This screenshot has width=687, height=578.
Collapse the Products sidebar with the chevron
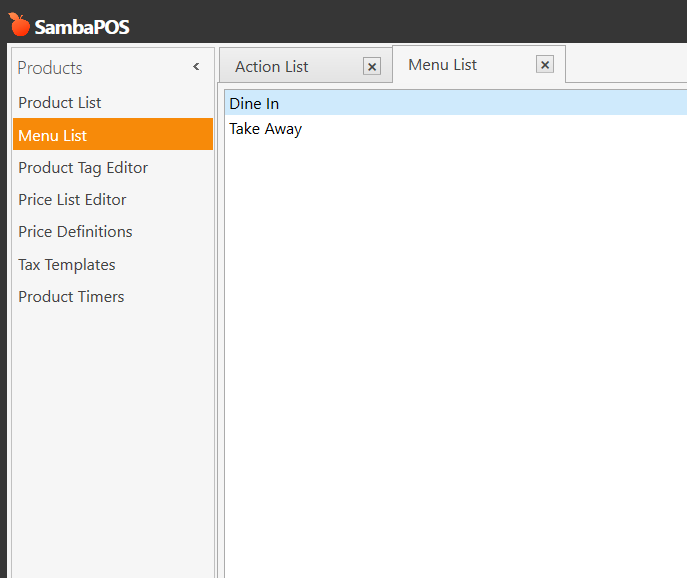[x=196, y=67]
